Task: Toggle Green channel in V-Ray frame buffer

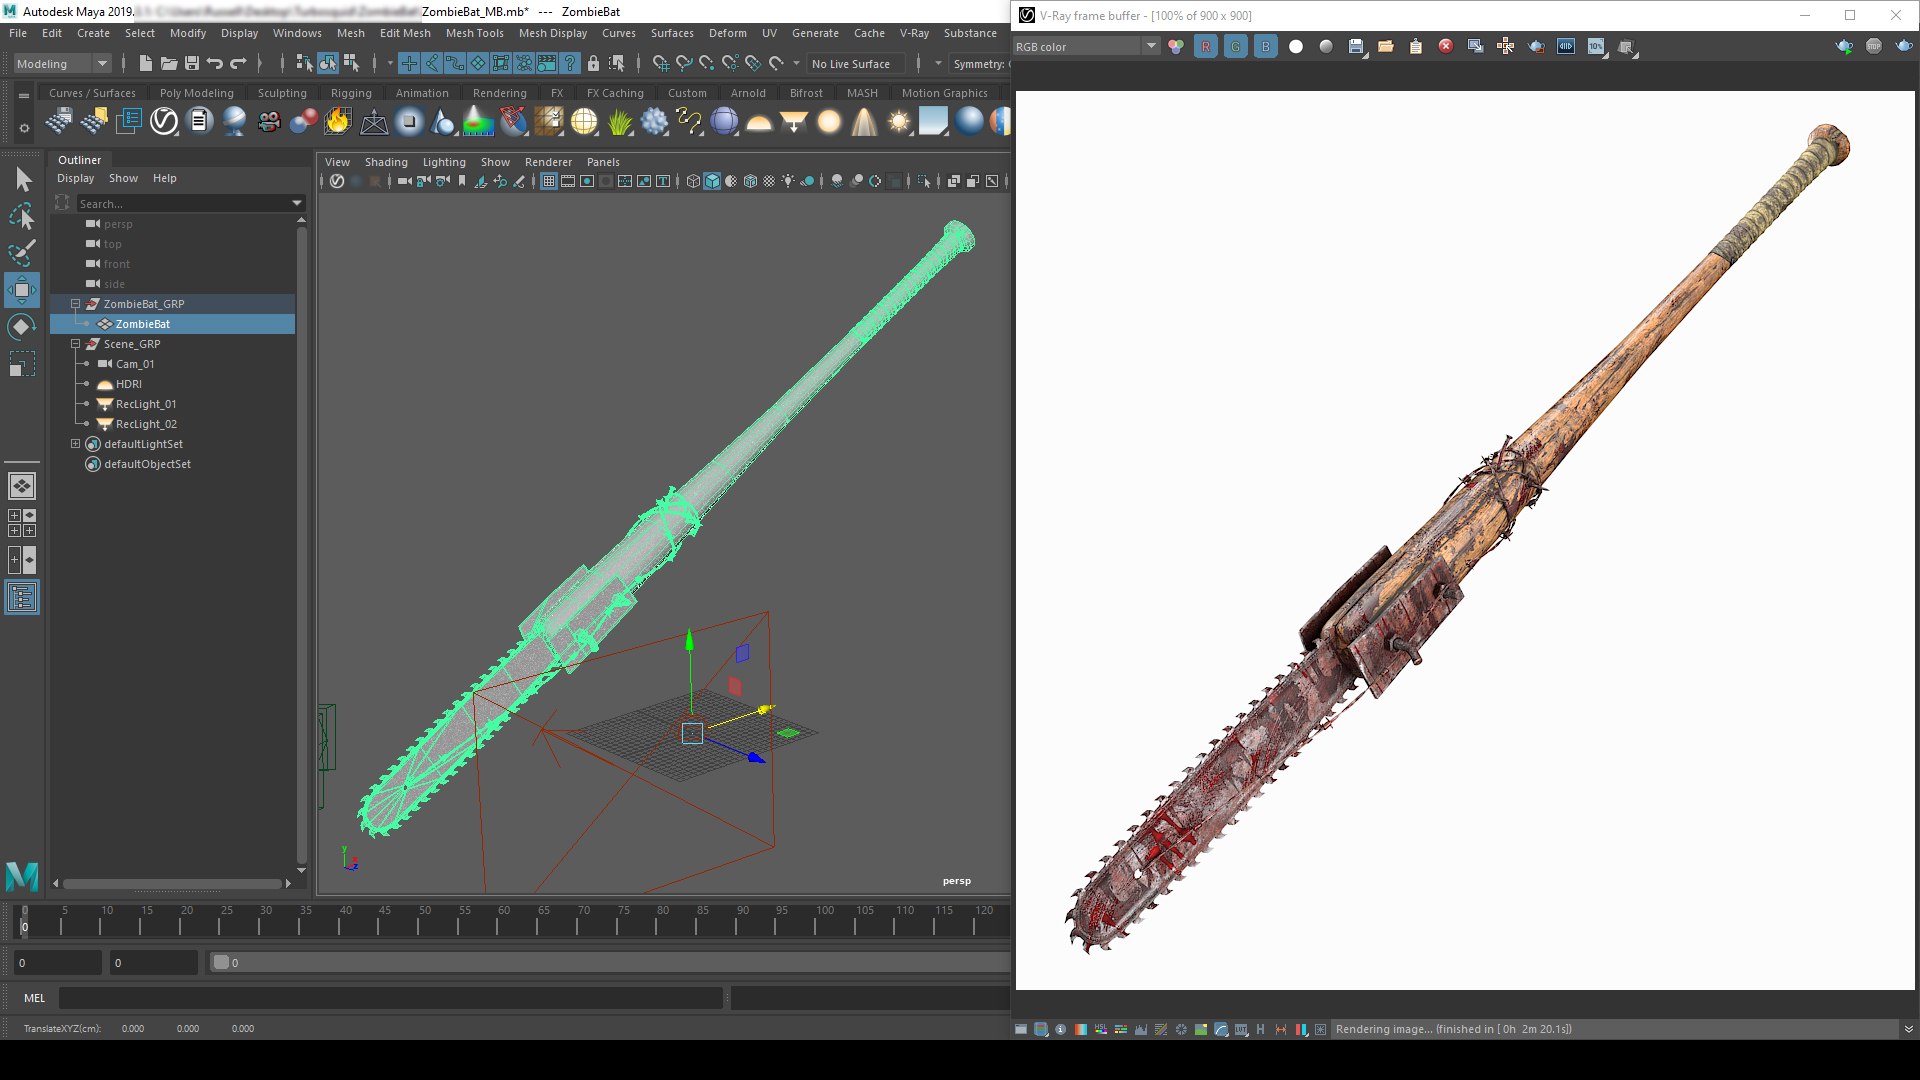Action: click(x=1236, y=47)
